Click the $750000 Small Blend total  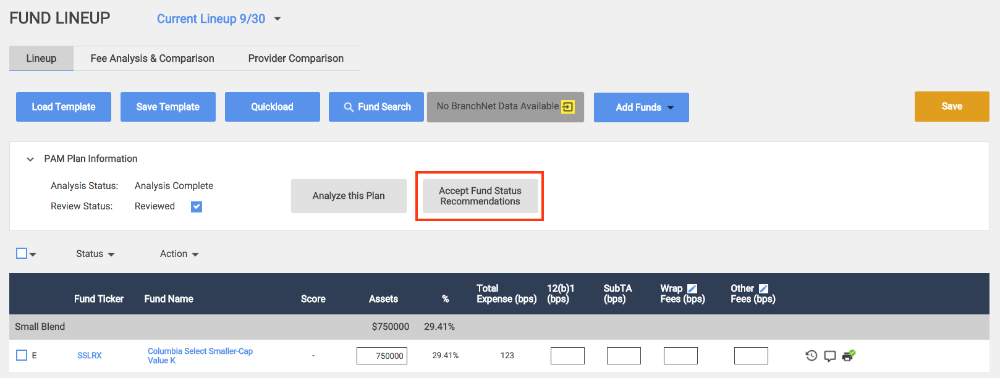tap(390, 327)
